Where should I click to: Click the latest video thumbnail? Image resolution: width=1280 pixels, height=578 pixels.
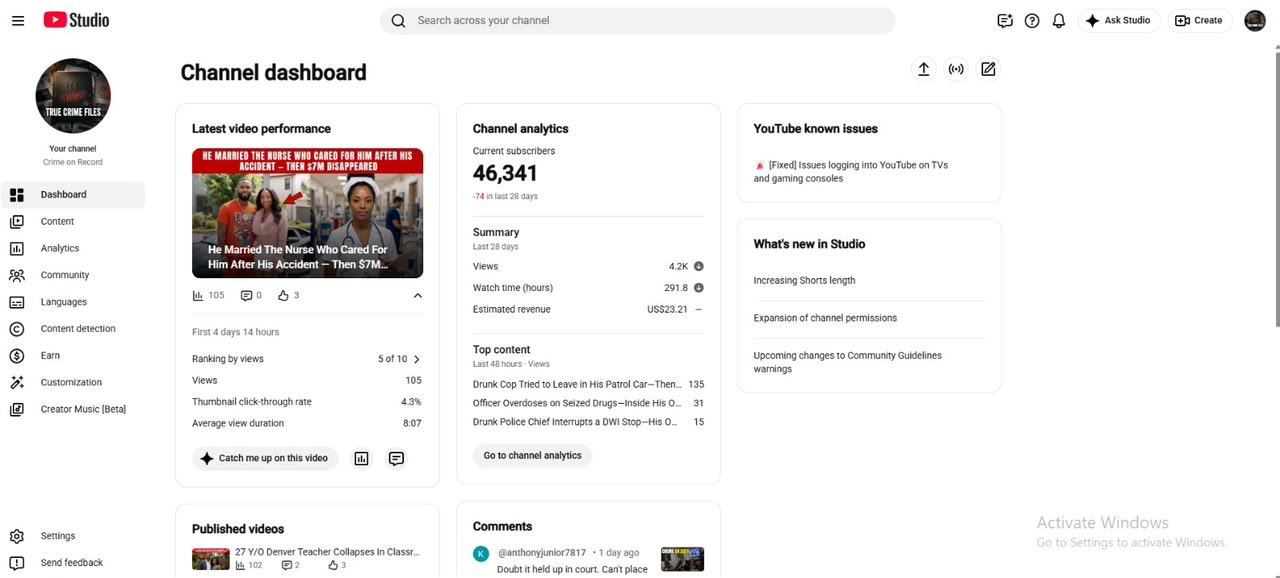pos(307,213)
